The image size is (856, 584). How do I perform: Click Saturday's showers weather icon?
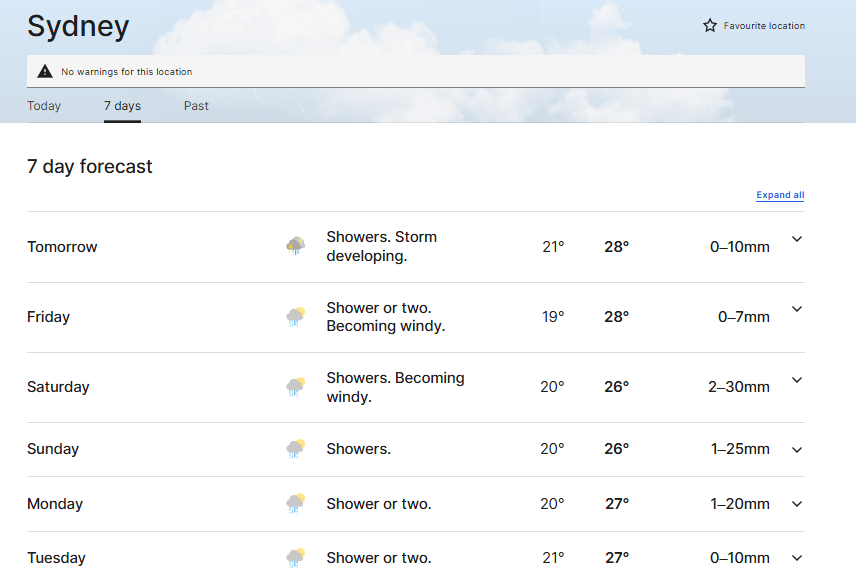295,387
